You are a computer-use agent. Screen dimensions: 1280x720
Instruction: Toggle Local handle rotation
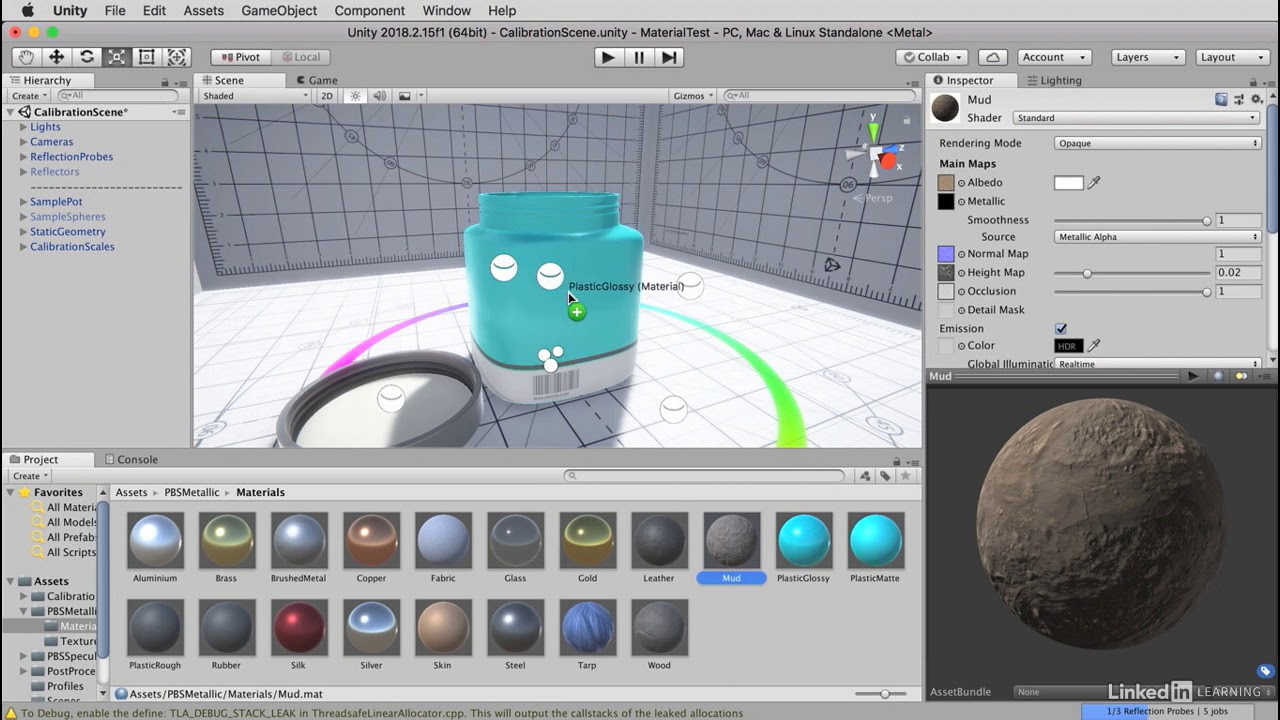pos(300,57)
